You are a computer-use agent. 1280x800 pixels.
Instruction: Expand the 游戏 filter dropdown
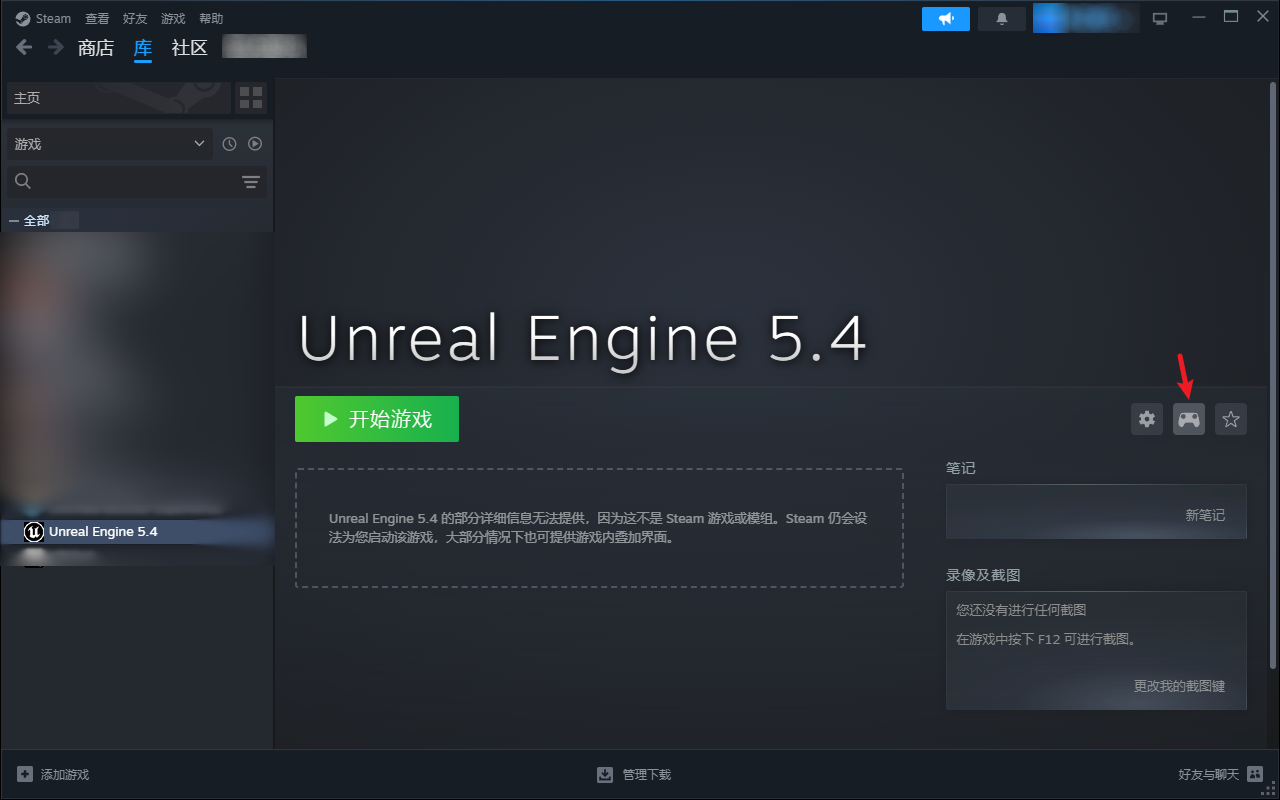click(x=110, y=144)
